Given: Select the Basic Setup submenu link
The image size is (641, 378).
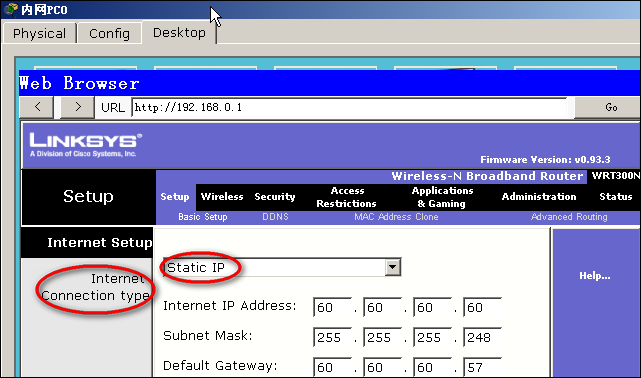Looking at the screenshot, I should (x=203, y=217).
